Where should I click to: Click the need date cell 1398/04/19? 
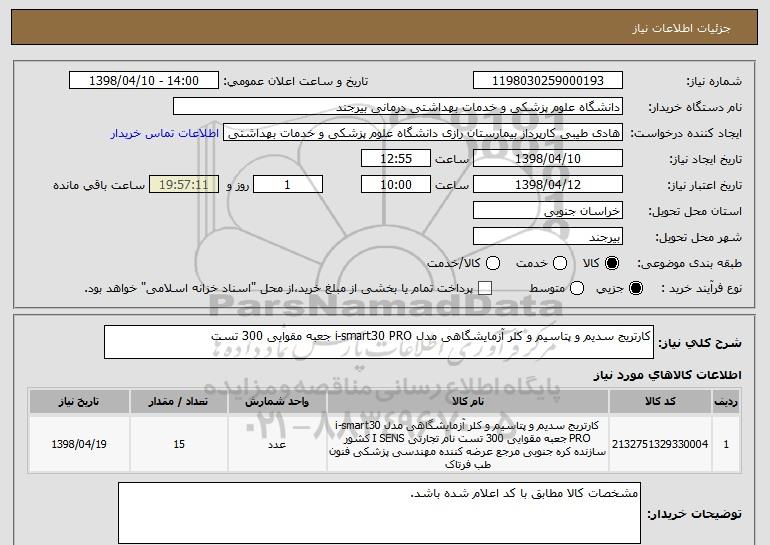pyautogui.click(x=79, y=444)
